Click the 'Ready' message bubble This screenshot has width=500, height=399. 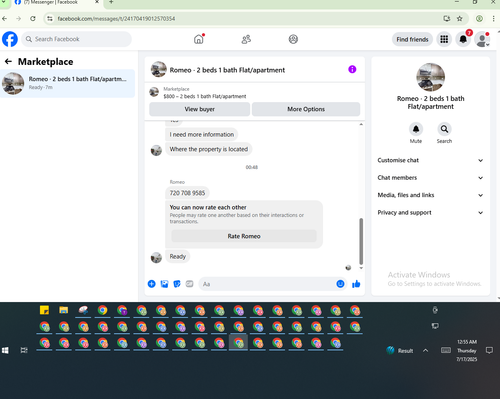[178, 256]
